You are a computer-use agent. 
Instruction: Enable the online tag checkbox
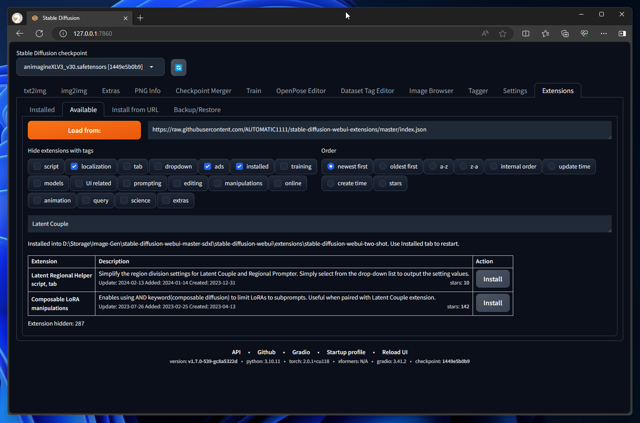[278, 183]
